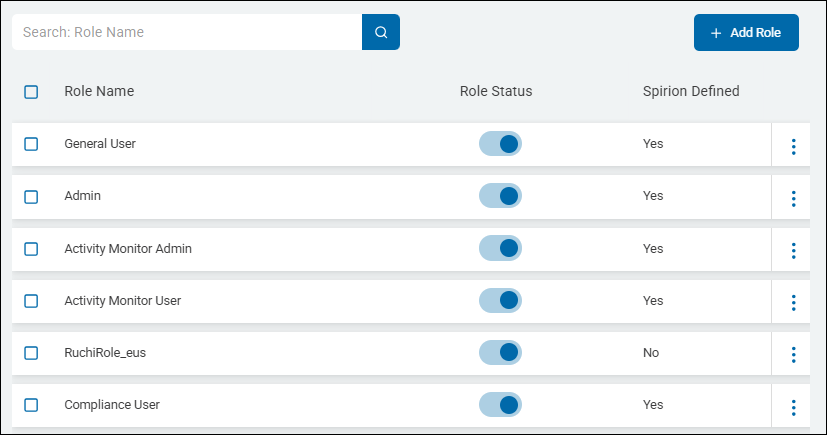Select the Compliance User row checkbox
This screenshot has height=435, width=827.
coord(31,405)
